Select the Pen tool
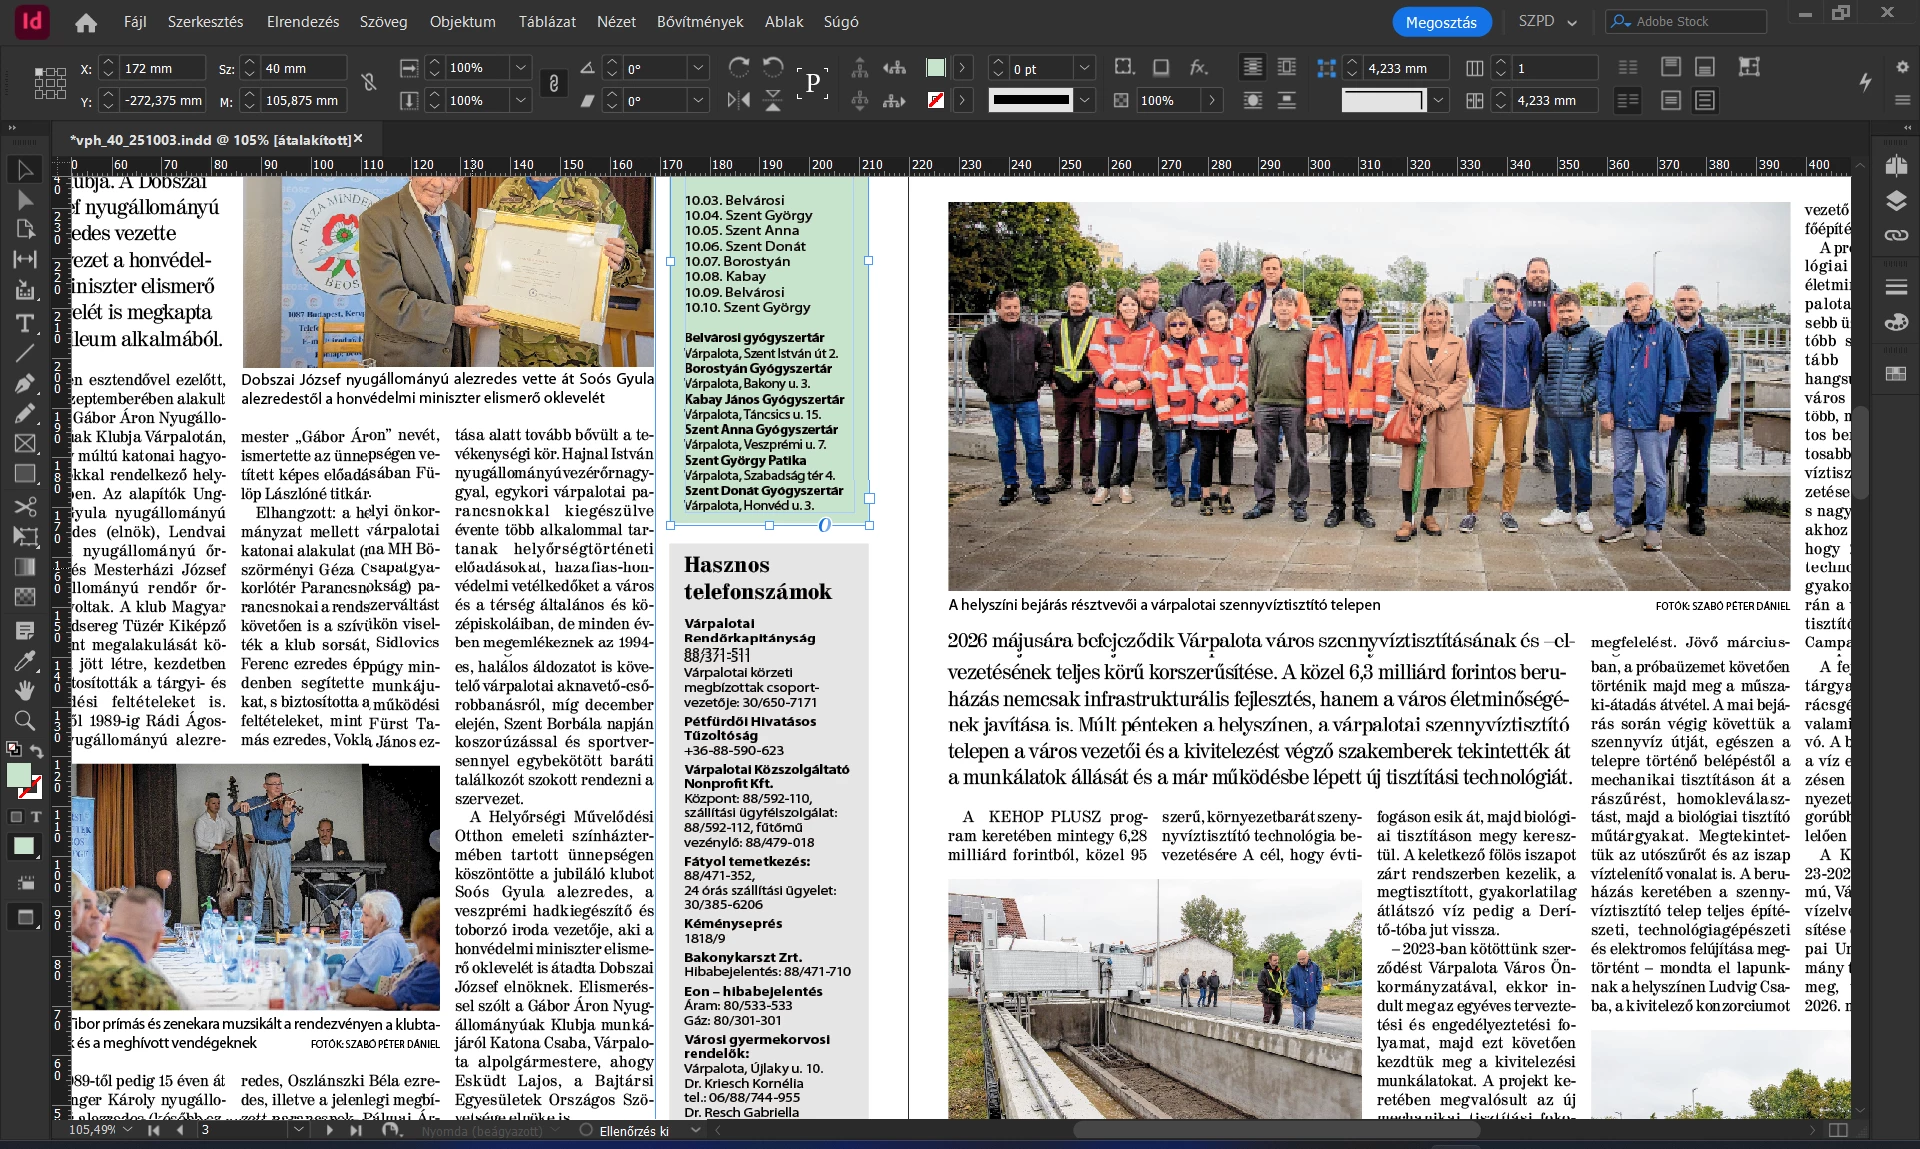The image size is (1920, 1149). click(25, 383)
